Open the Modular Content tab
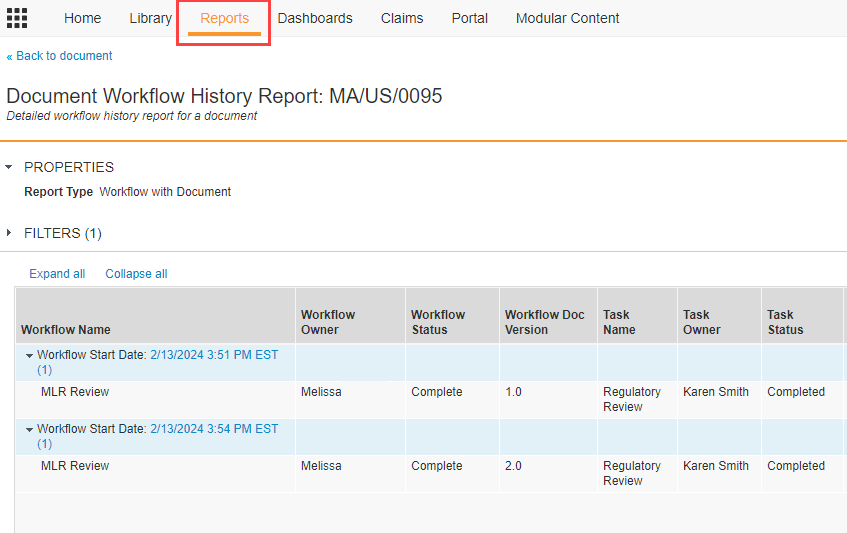Viewport: 847px width, 533px height. click(567, 18)
